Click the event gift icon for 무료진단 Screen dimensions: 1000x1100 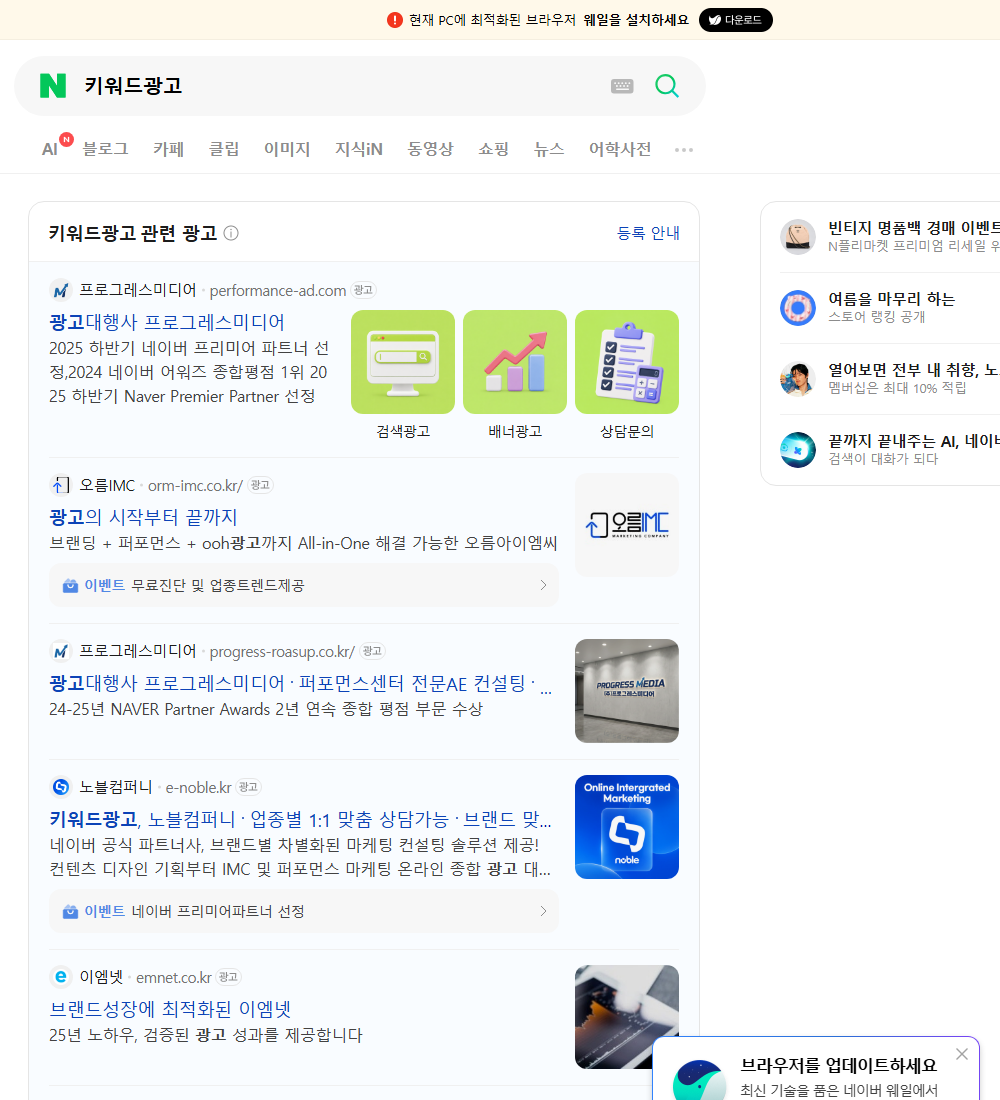(70, 585)
